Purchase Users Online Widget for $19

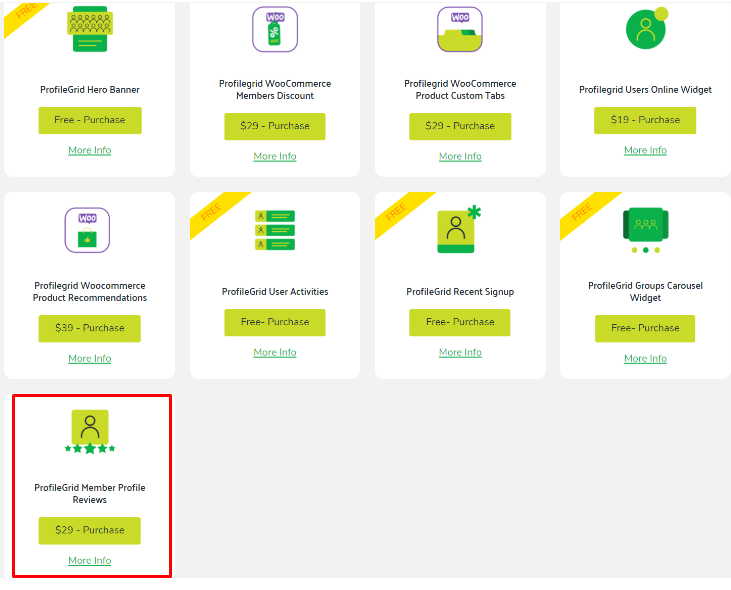[x=645, y=120]
